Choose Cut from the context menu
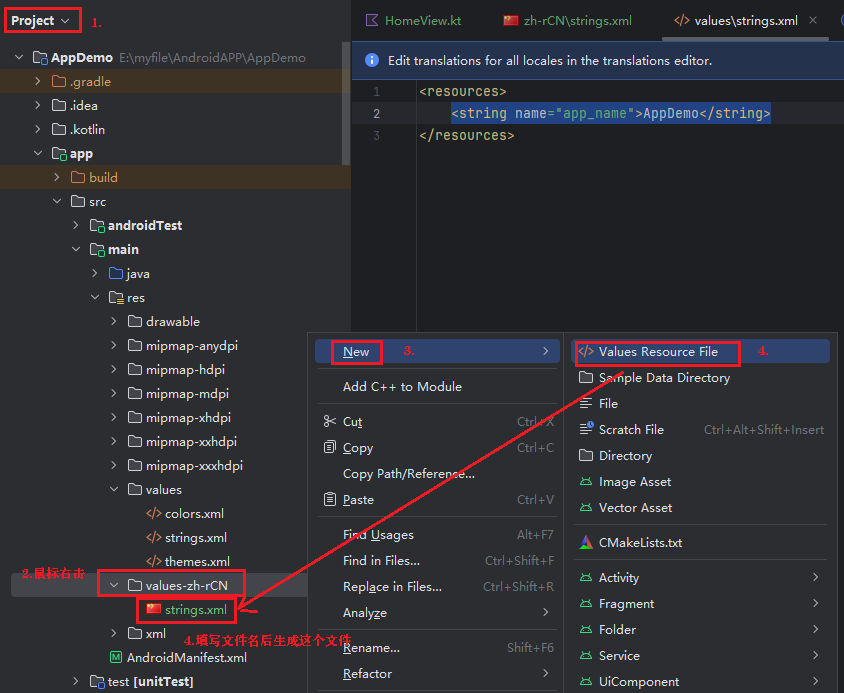Image resolution: width=844 pixels, height=693 pixels. [438, 422]
